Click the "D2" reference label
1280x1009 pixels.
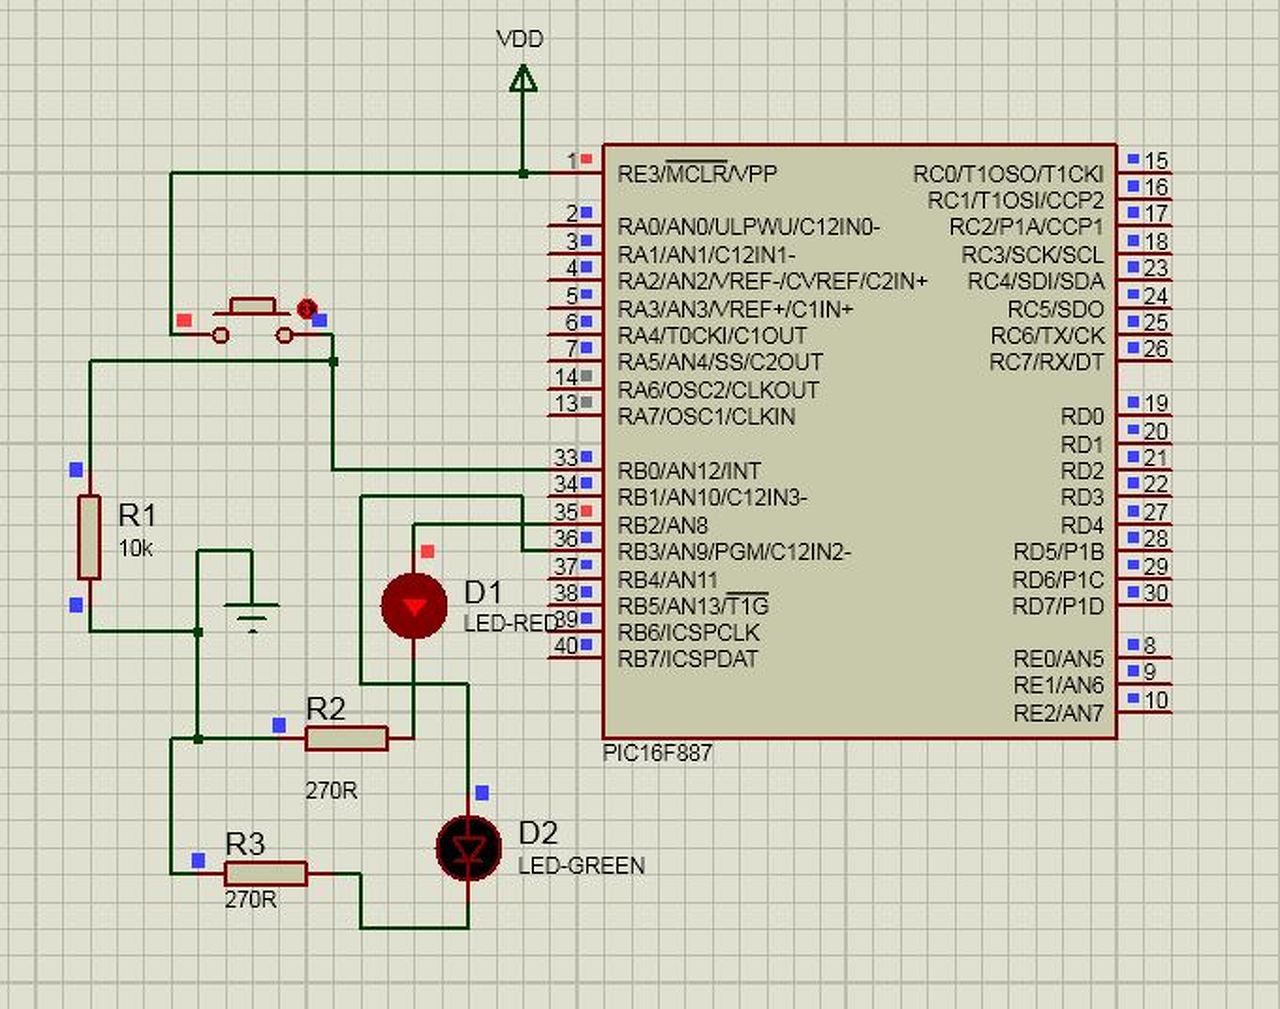[x=538, y=832]
